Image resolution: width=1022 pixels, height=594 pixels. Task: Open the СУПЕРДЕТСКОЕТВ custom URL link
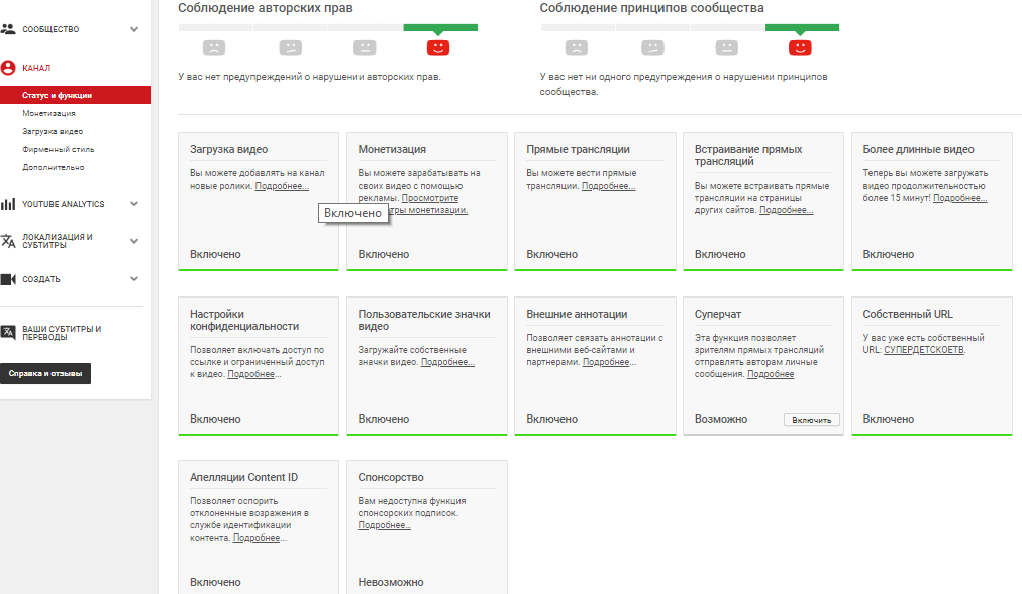click(x=923, y=350)
